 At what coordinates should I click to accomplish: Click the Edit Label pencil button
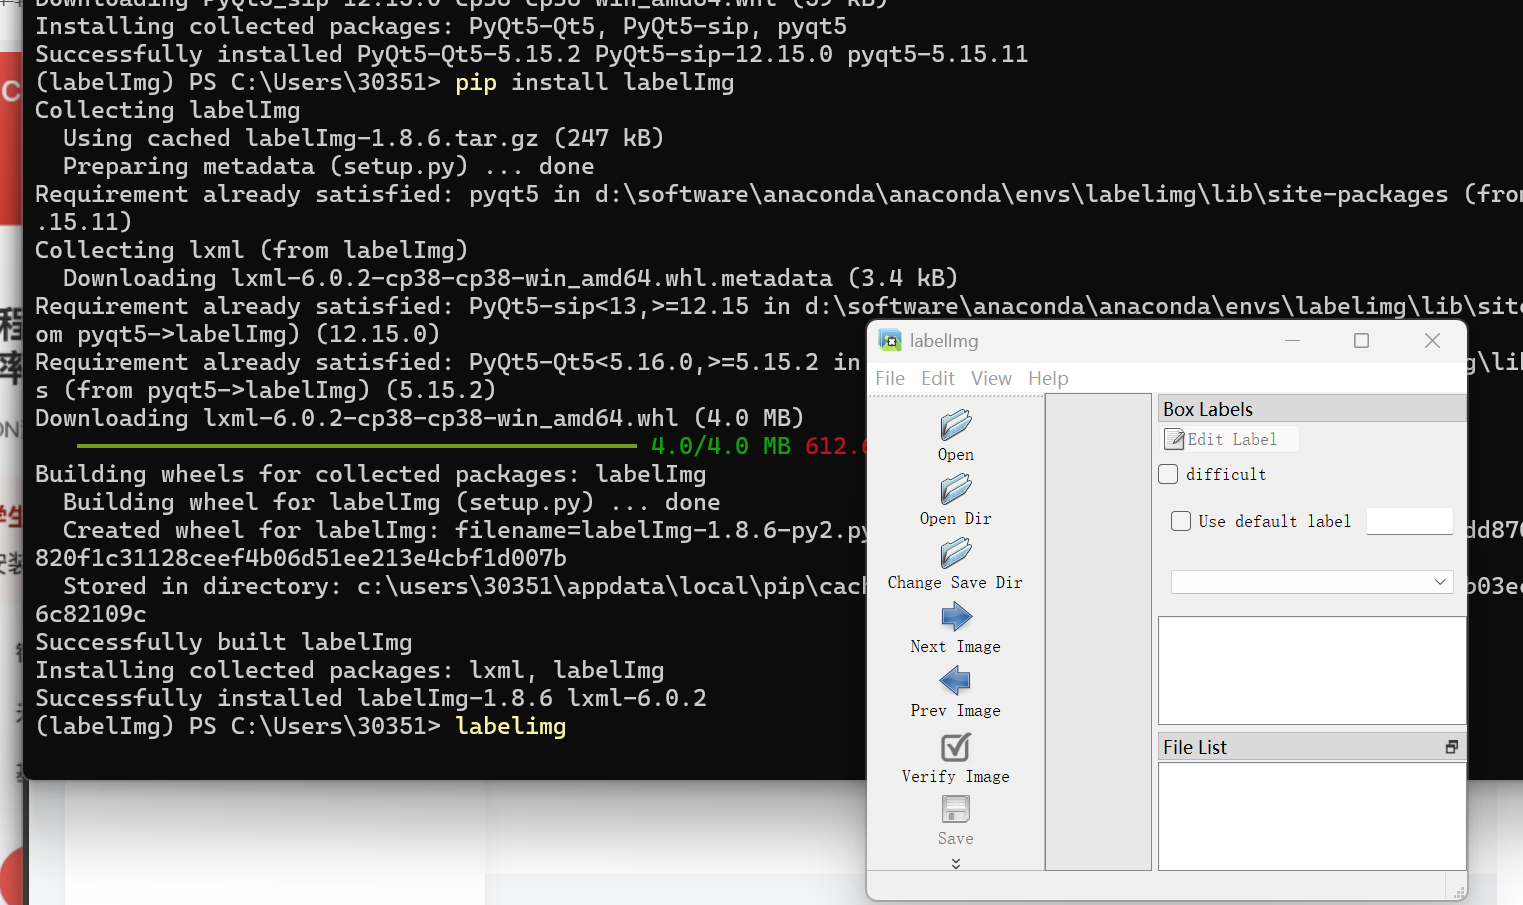pos(1230,439)
